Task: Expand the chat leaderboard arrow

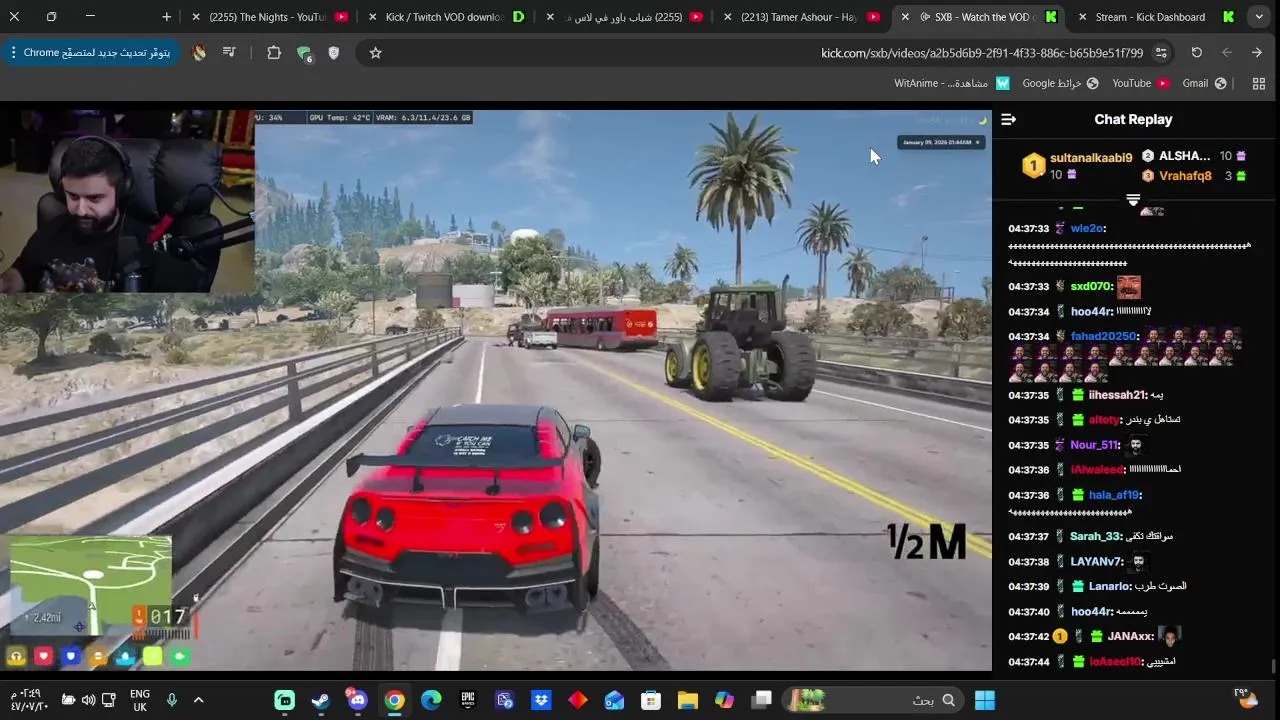Action: pyautogui.click(x=1133, y=201)
